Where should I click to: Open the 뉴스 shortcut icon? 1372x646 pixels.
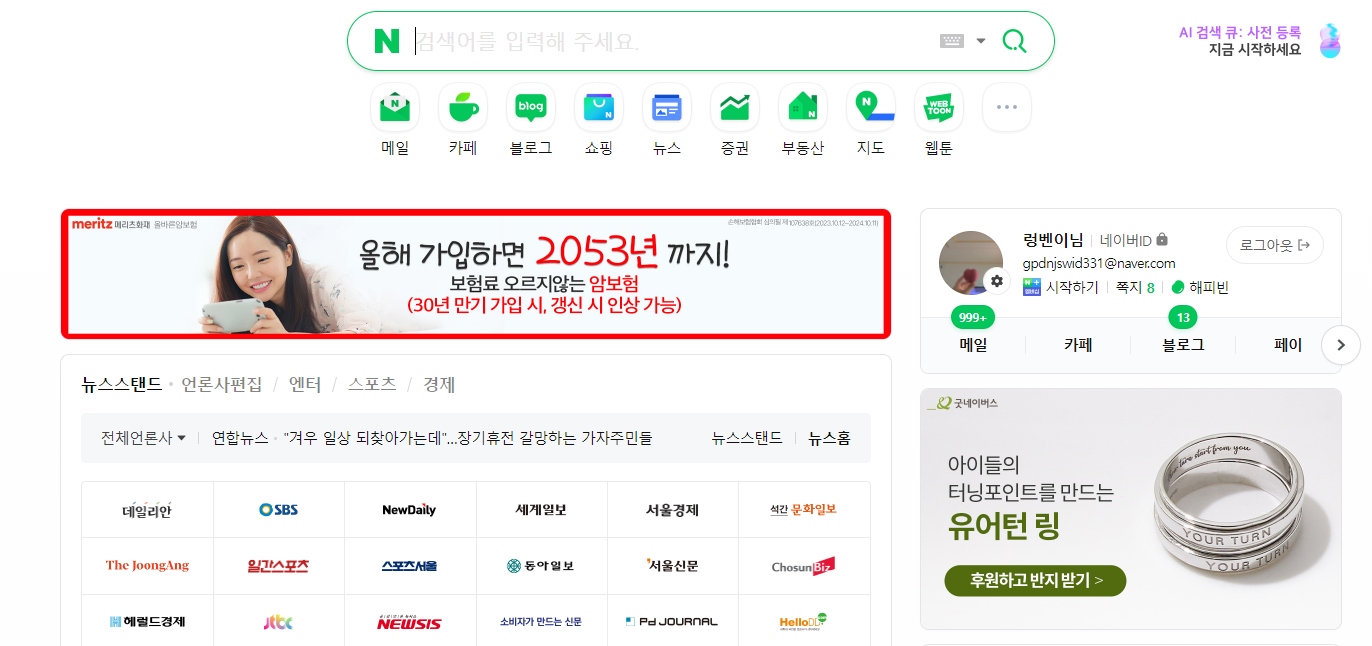[x=667, y=107]
